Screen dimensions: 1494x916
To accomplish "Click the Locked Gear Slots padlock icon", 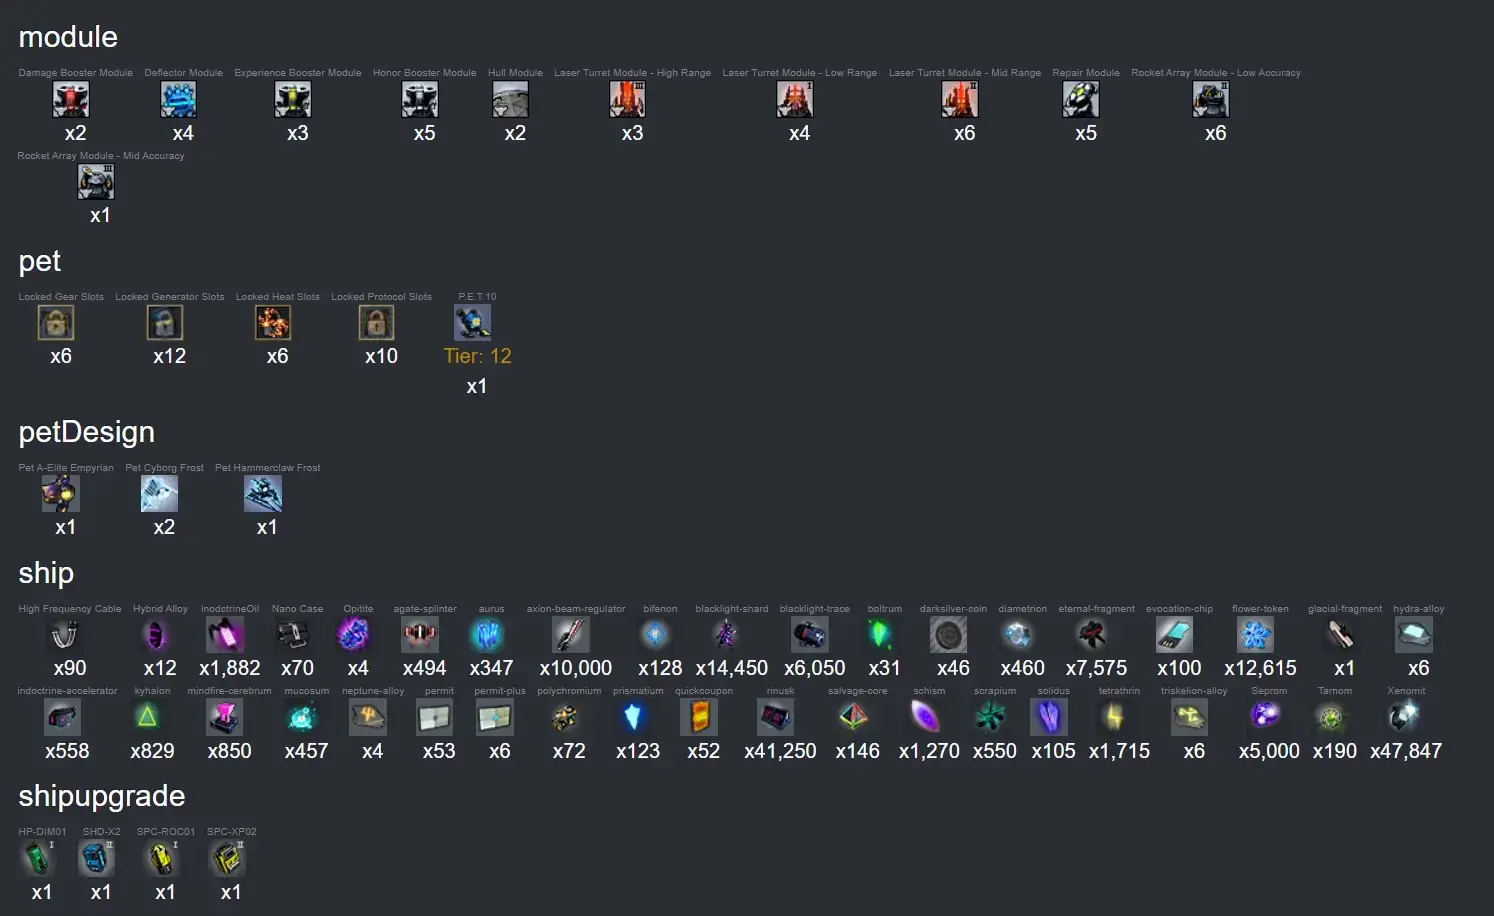I will coord(56,323).
